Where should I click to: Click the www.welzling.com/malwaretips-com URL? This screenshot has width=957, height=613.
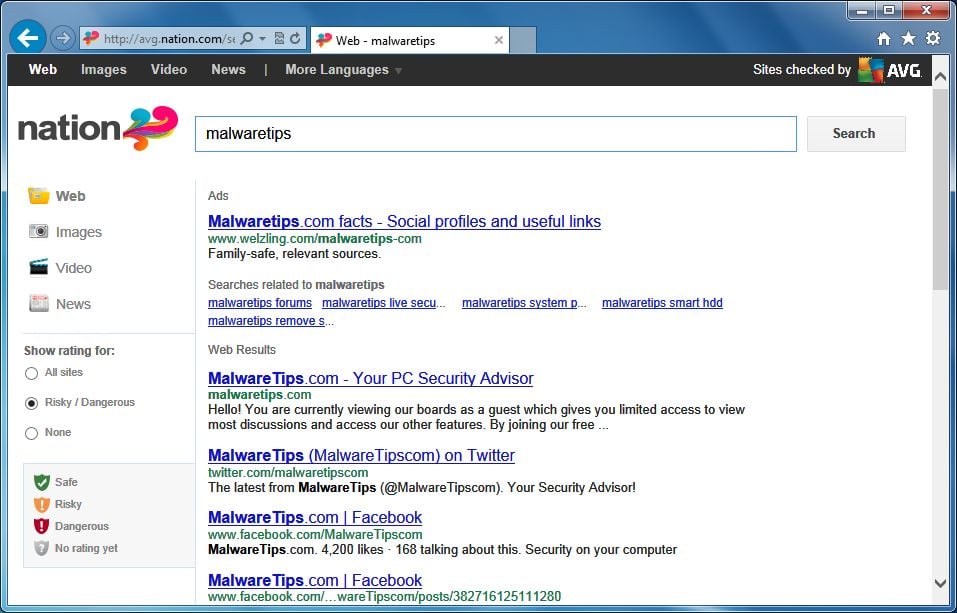(x=314, y=239)
